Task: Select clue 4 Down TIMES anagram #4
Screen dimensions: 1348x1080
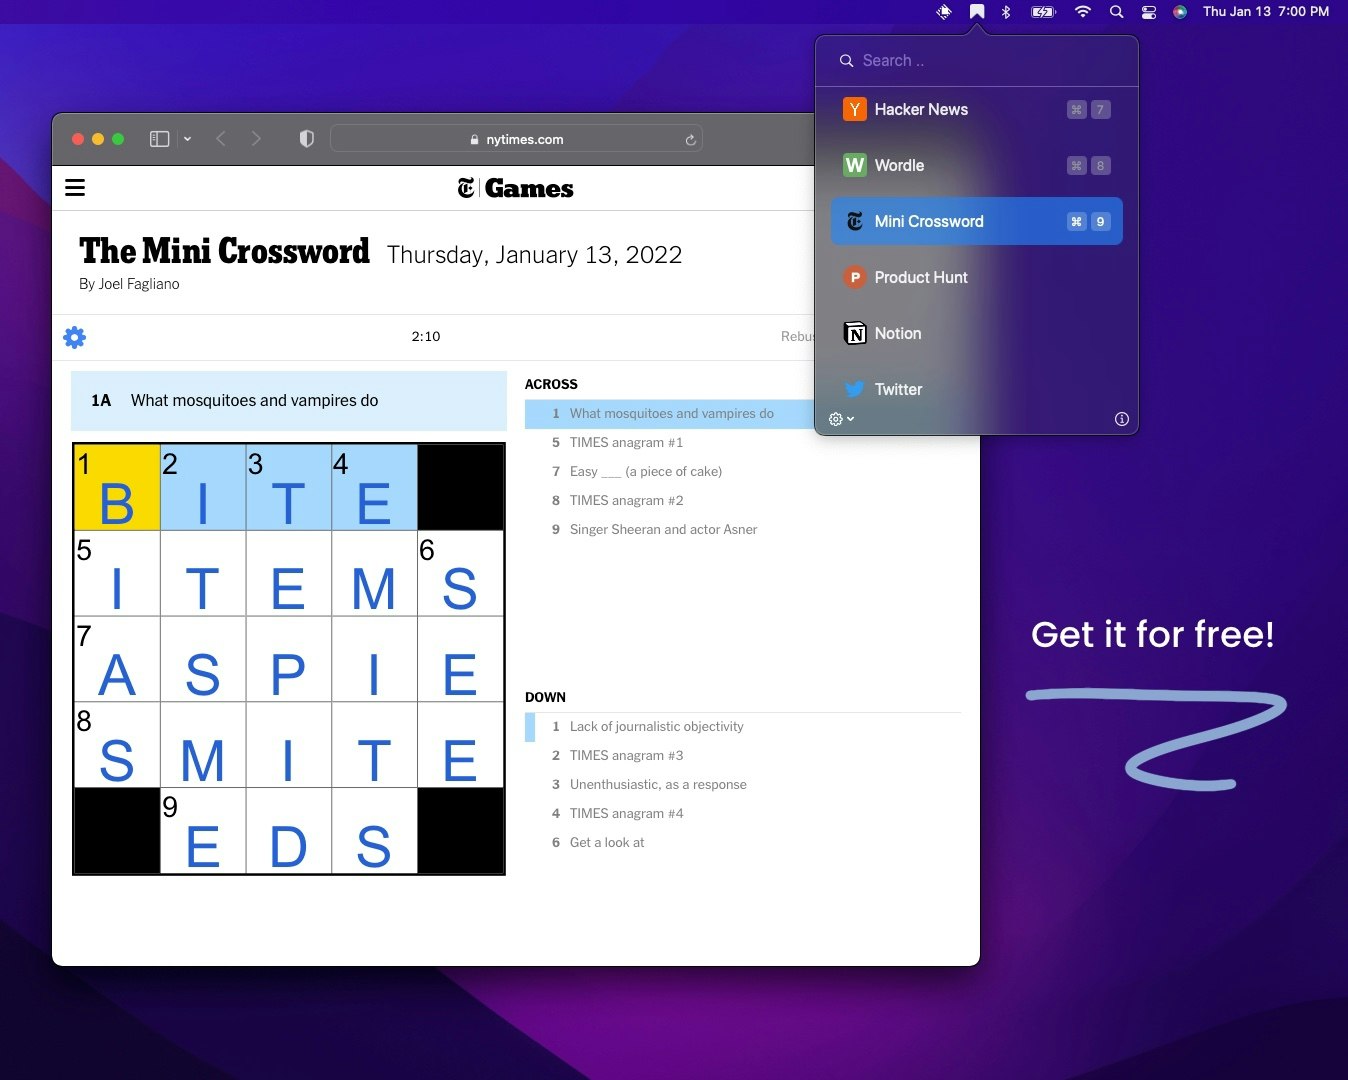Action: pyautogui.click(x=742, y=813)
